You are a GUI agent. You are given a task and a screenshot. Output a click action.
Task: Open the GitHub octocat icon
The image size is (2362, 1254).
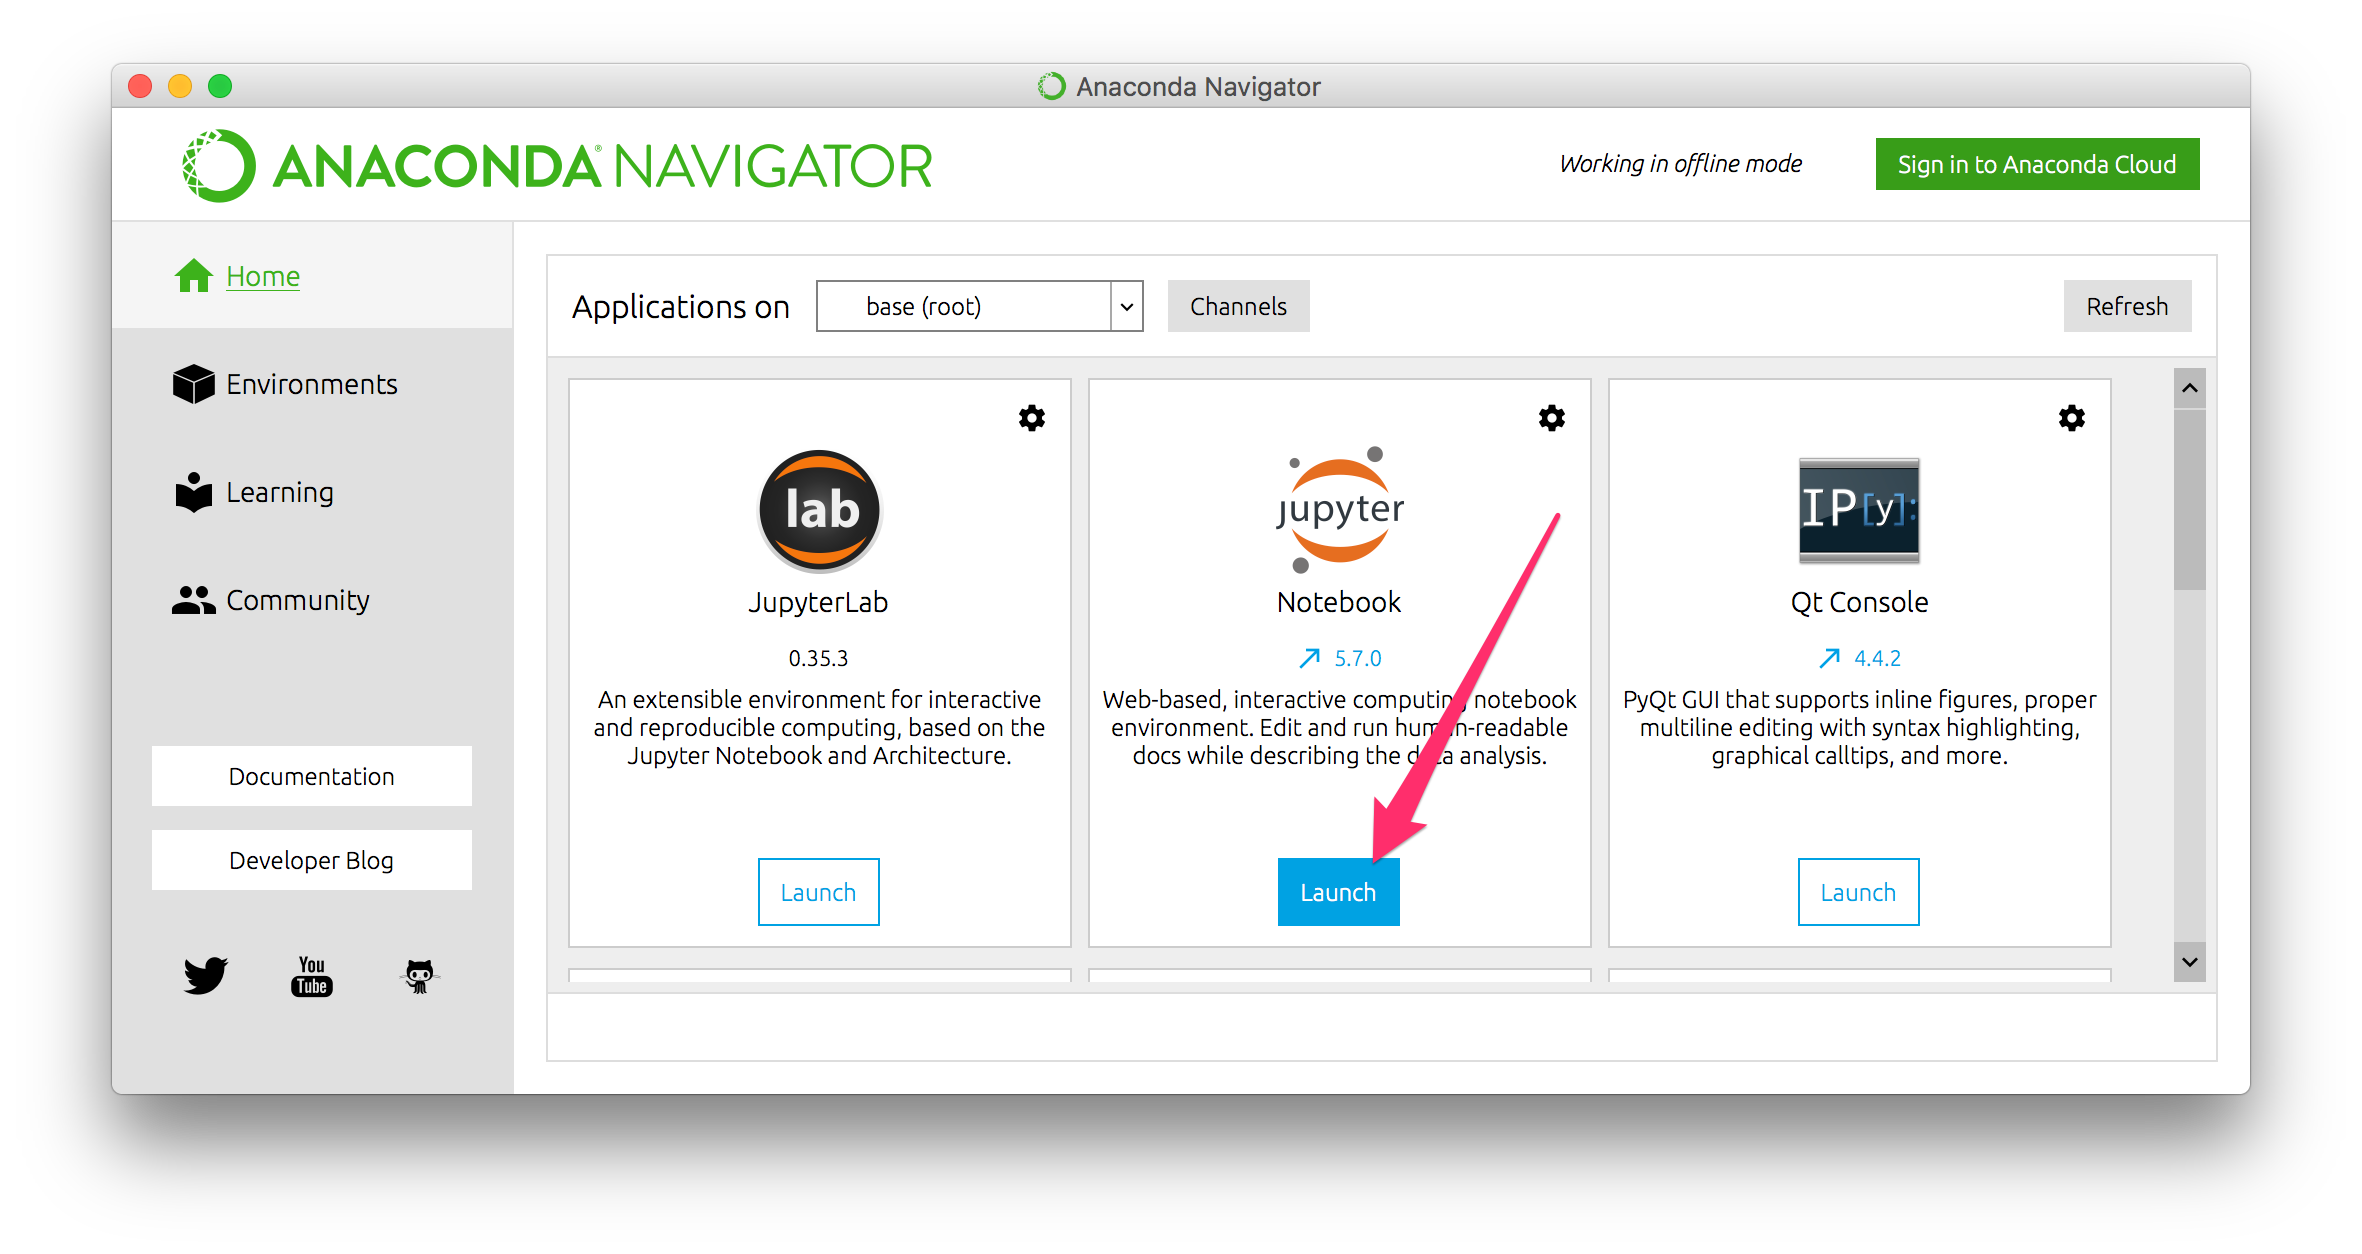419,976
